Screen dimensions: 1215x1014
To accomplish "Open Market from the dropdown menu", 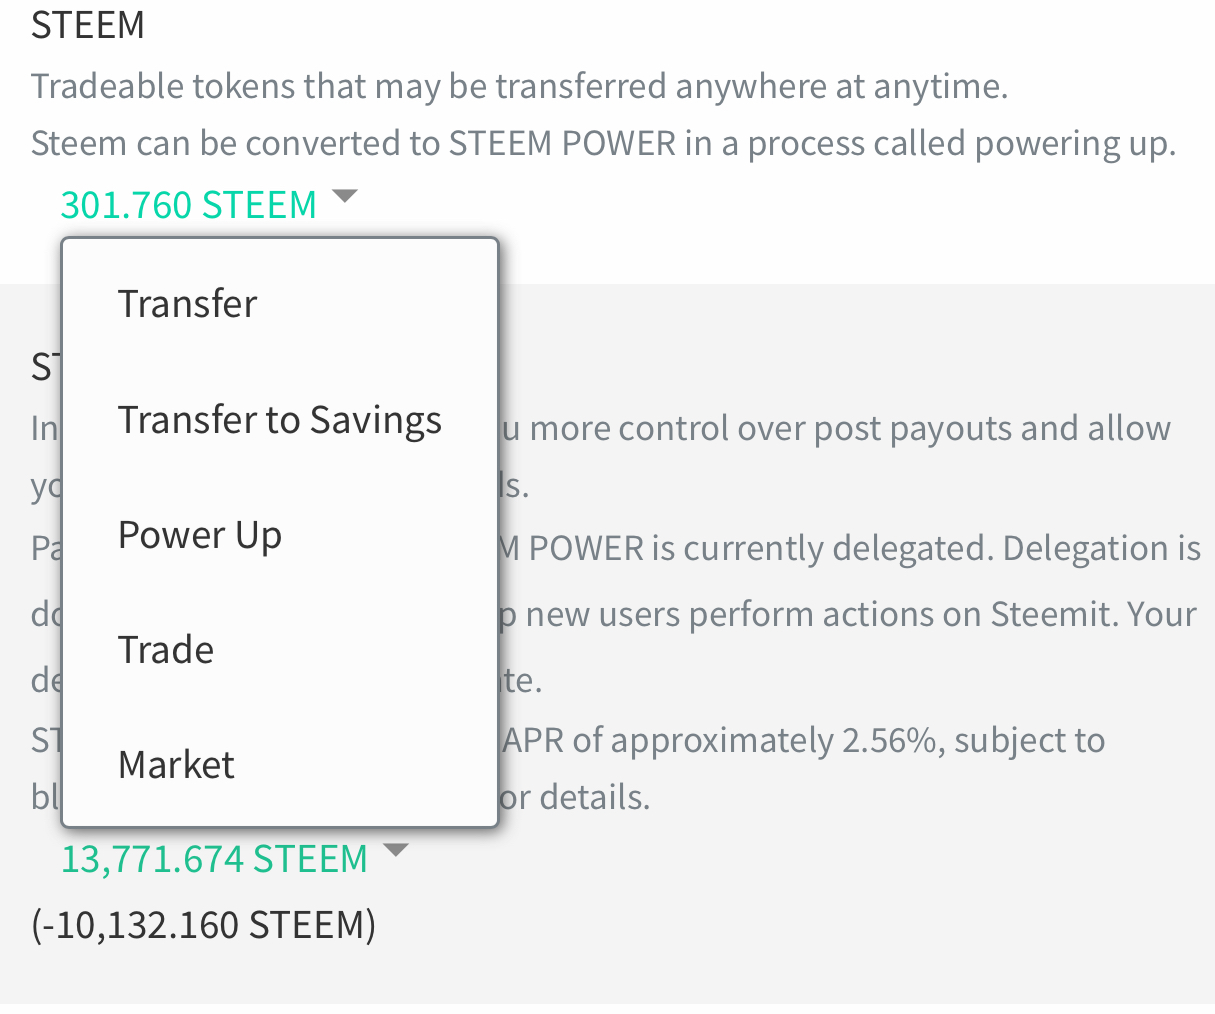I will tap(176, 765).
